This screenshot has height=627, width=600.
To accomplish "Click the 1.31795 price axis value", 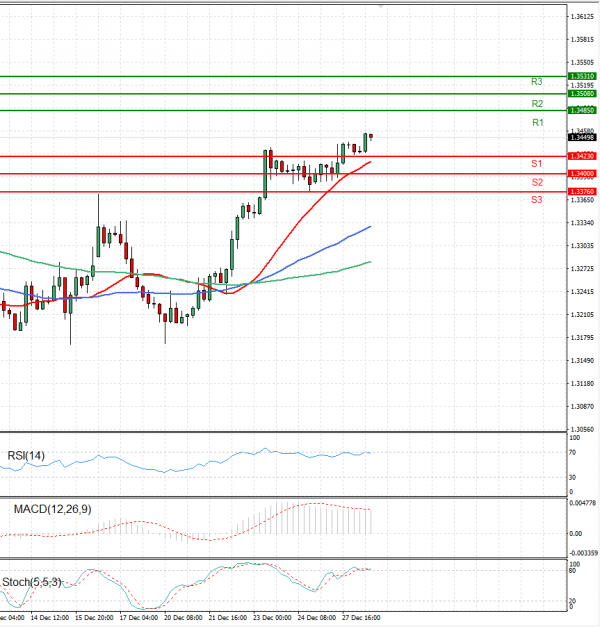I will [x=582, y=337].
